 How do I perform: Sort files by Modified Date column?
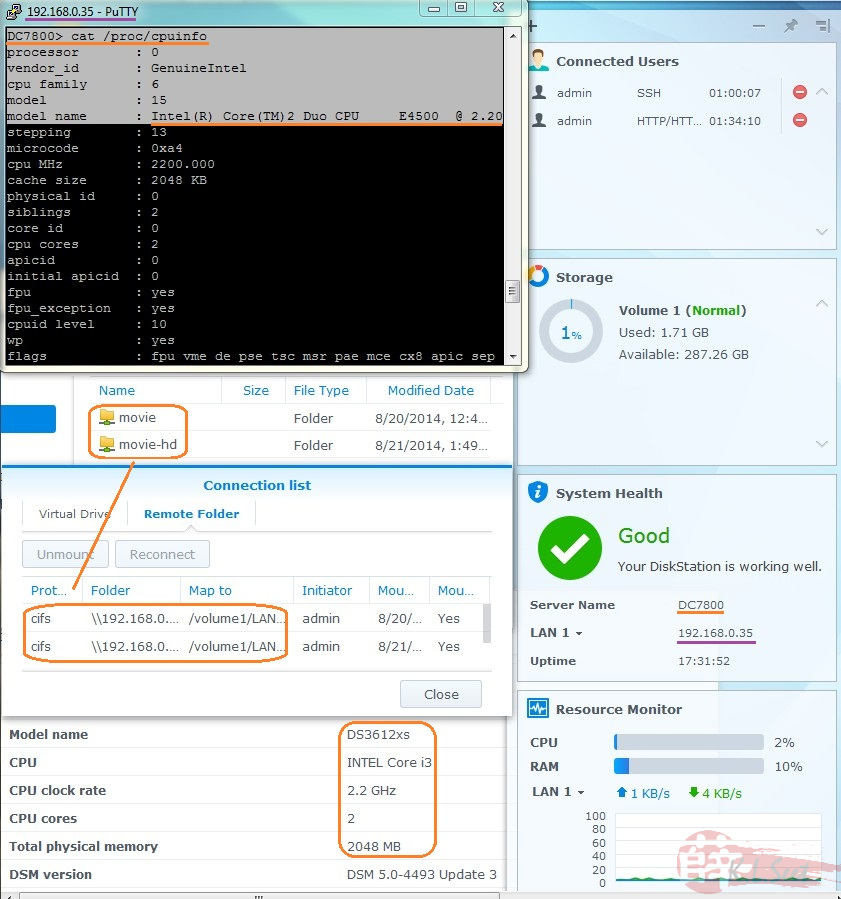tap(431, 390)
